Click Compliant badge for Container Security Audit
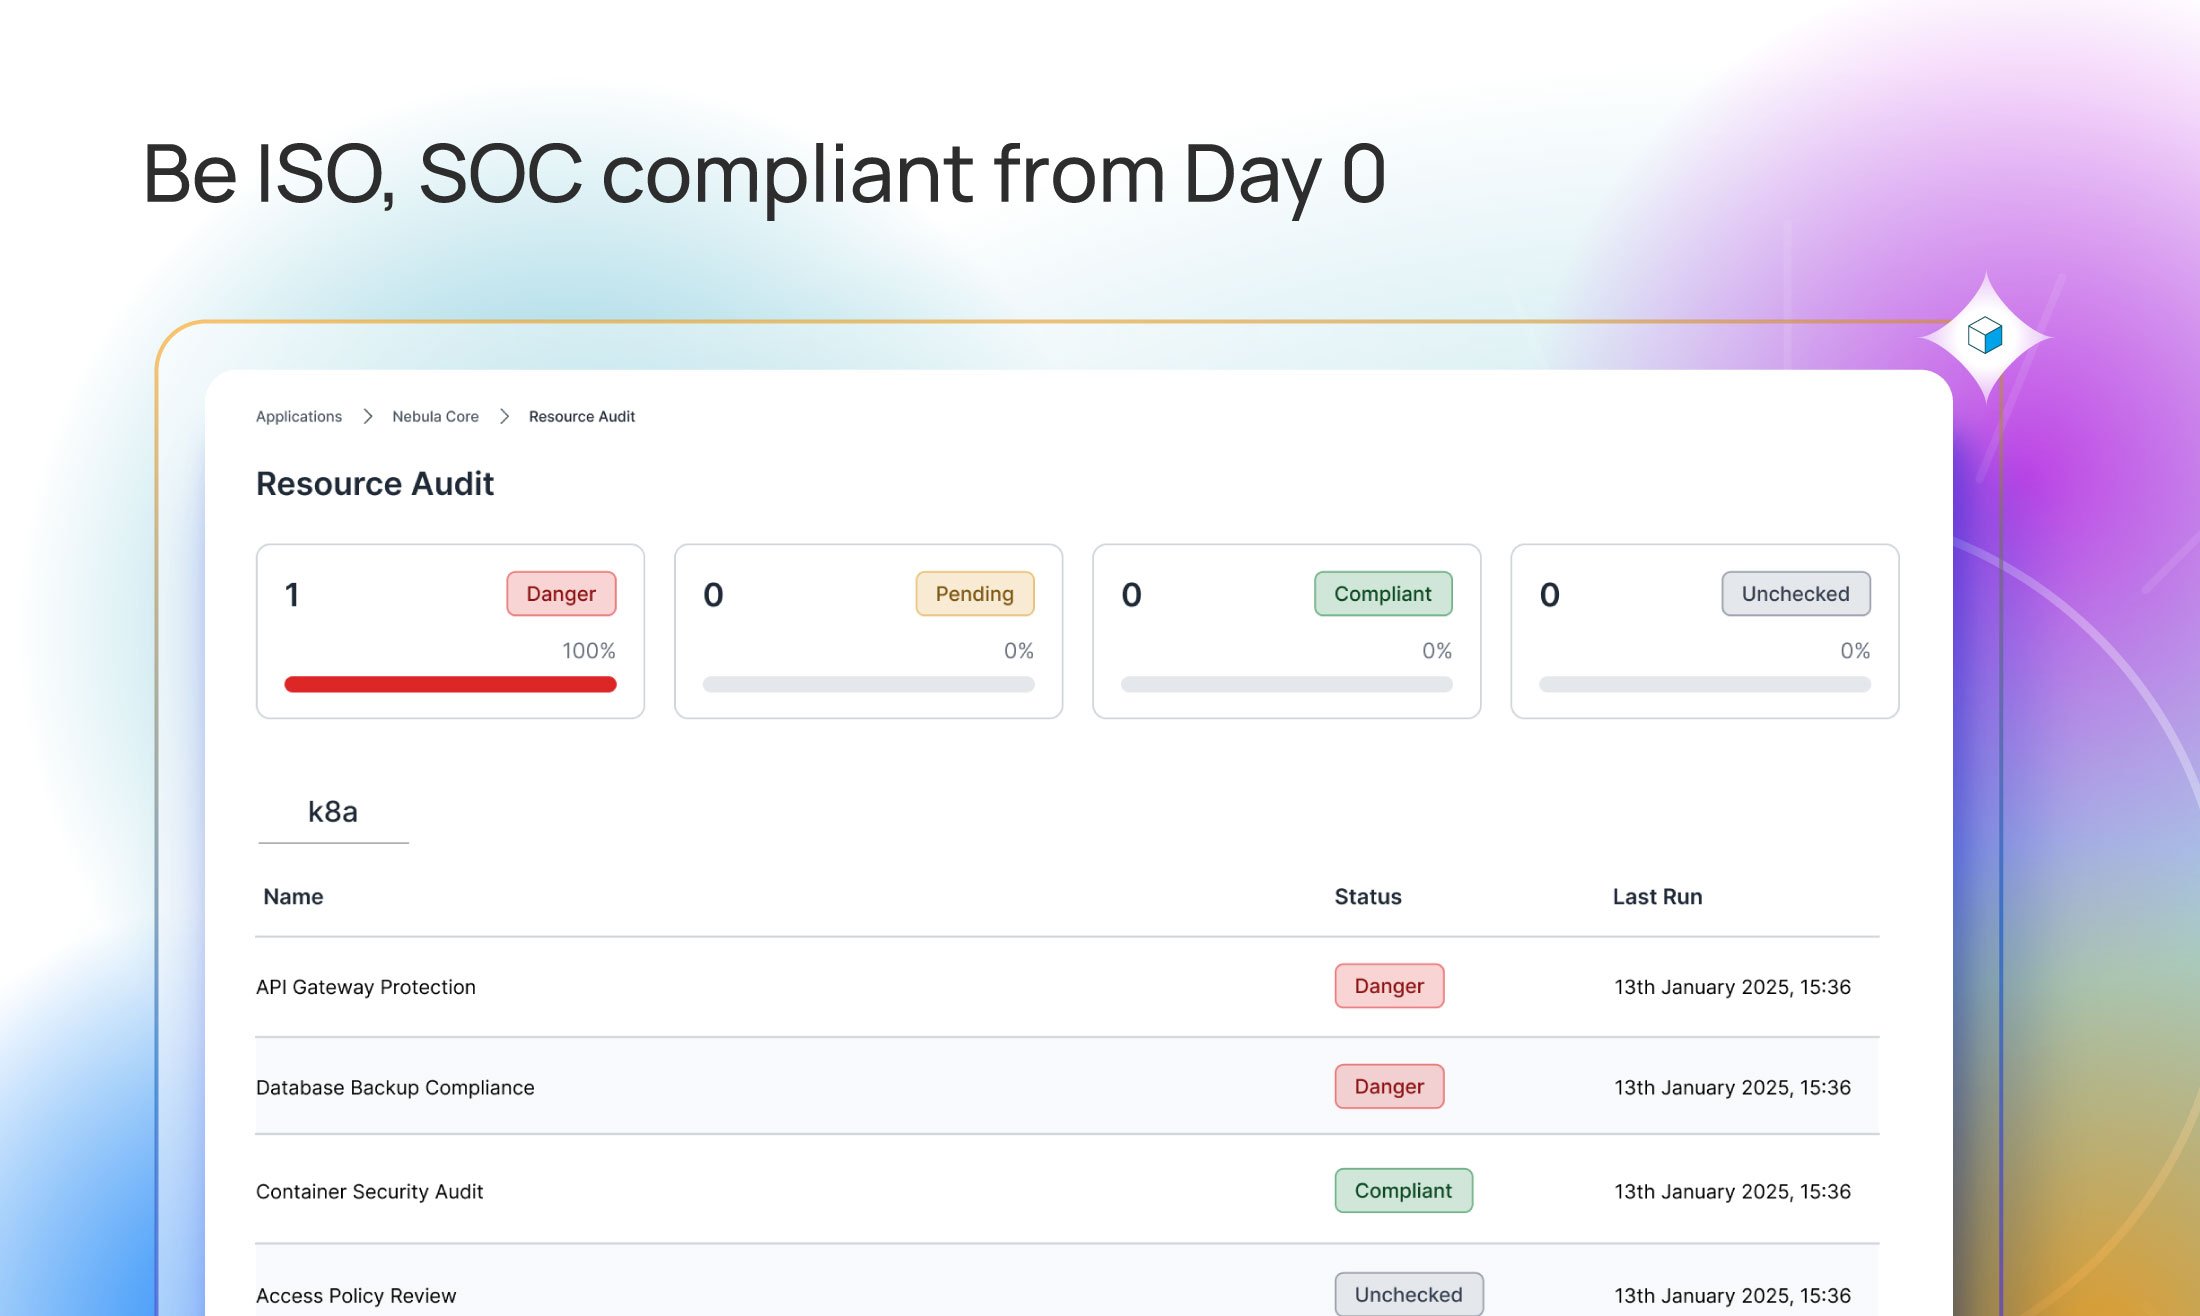The height and width of the screenshot is (1316, 2200). (1403, 1190)
